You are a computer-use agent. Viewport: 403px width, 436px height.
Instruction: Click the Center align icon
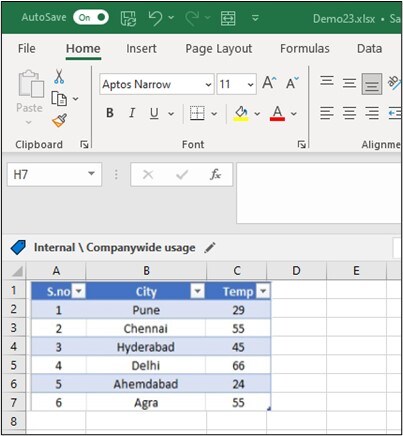tap(349, 113)
